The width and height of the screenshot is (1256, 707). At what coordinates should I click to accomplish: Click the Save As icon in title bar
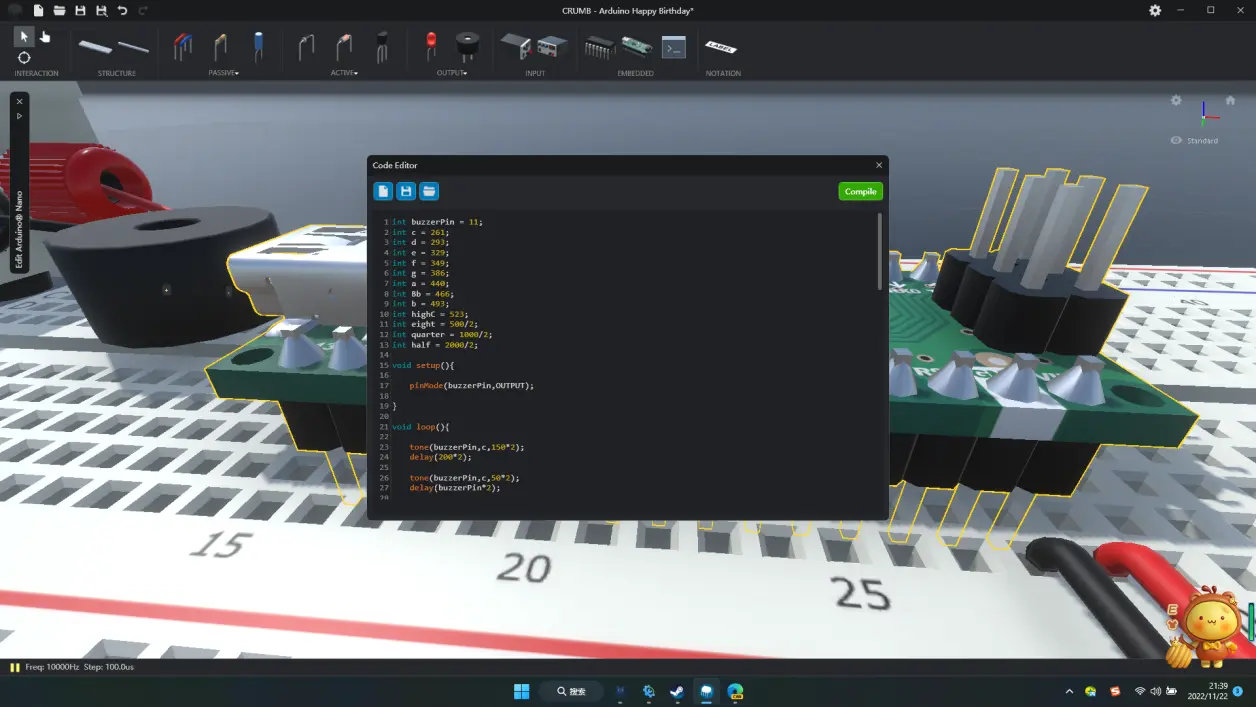[x=101, y=10]
